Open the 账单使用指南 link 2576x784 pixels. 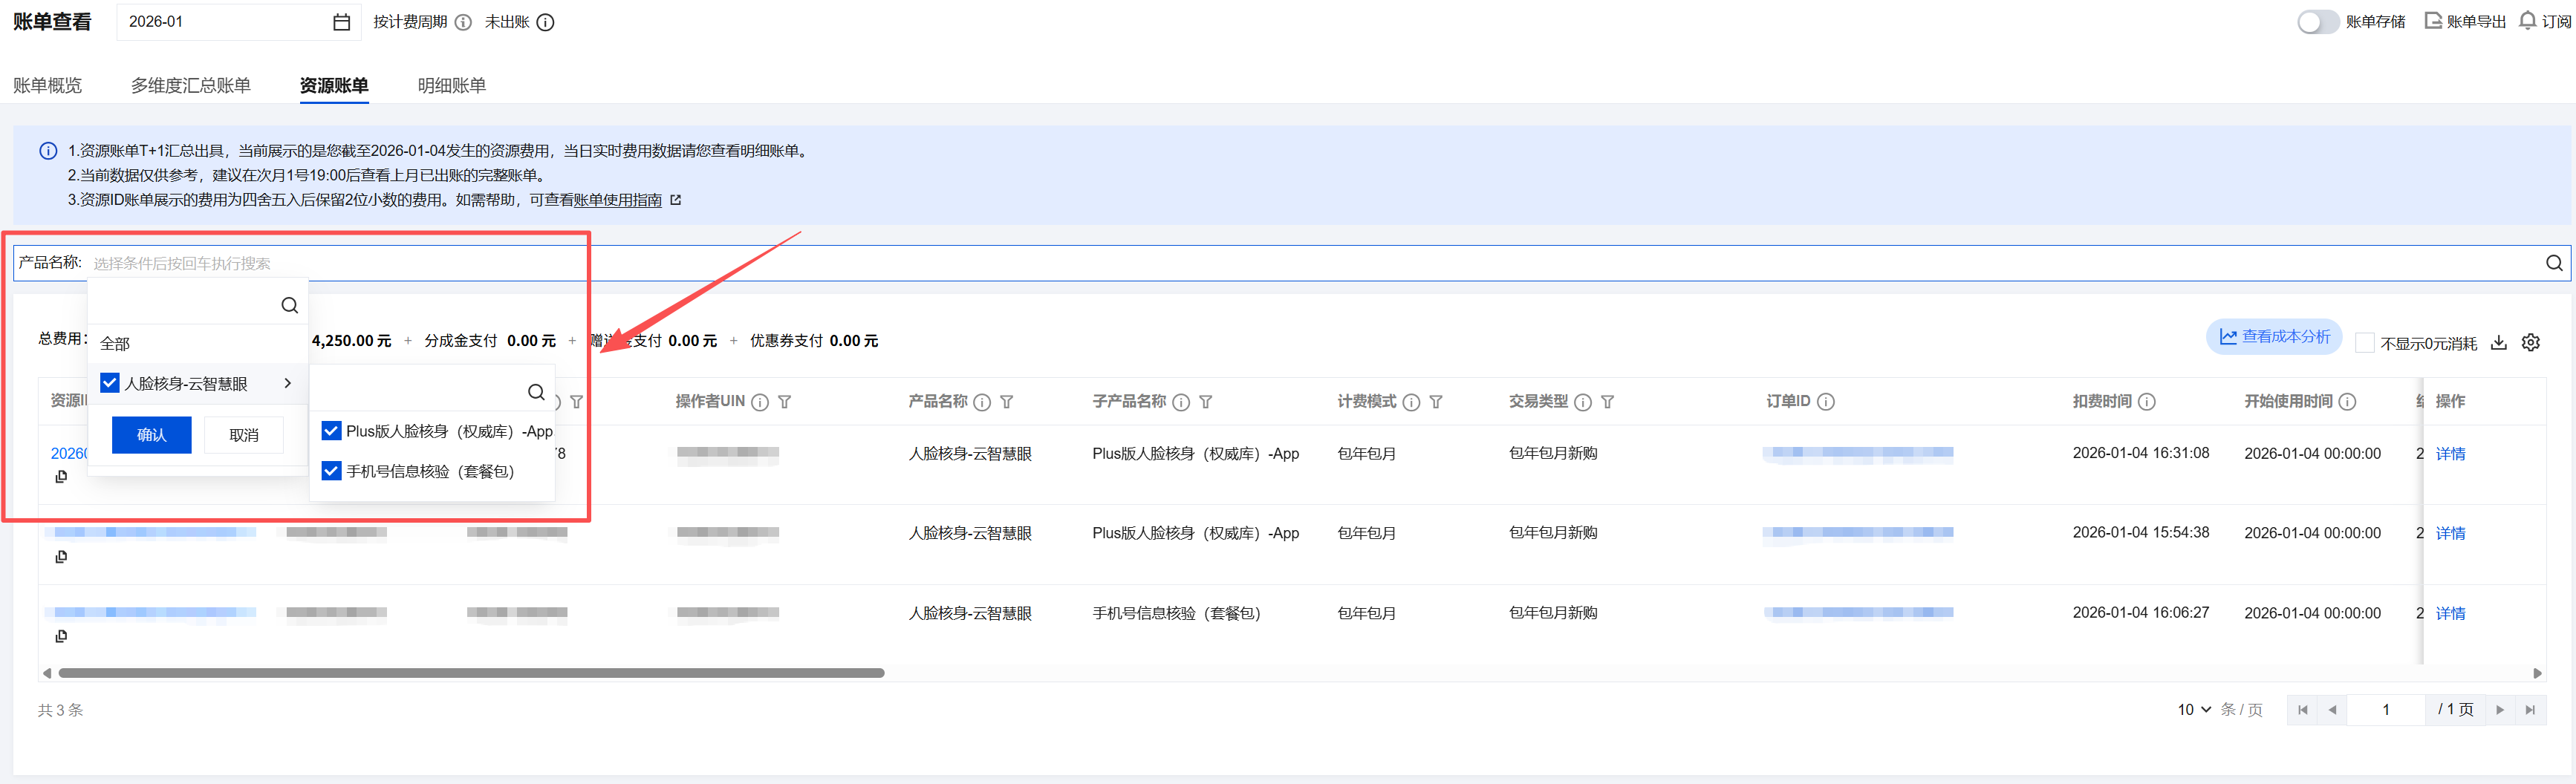618,200
